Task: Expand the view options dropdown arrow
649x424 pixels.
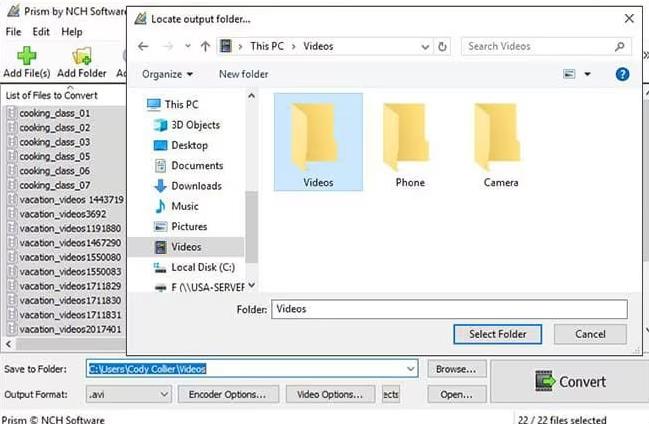Action: (587, 75)
